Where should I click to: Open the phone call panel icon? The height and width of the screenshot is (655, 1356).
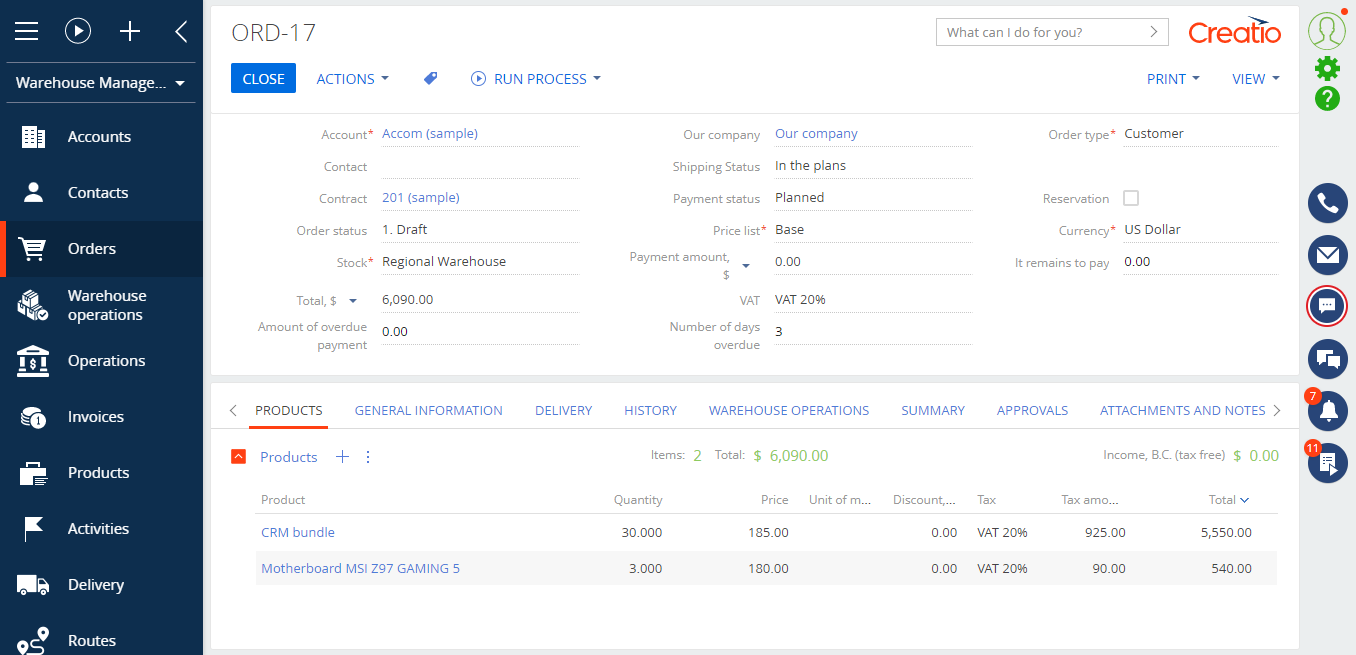pos(1327,203)
